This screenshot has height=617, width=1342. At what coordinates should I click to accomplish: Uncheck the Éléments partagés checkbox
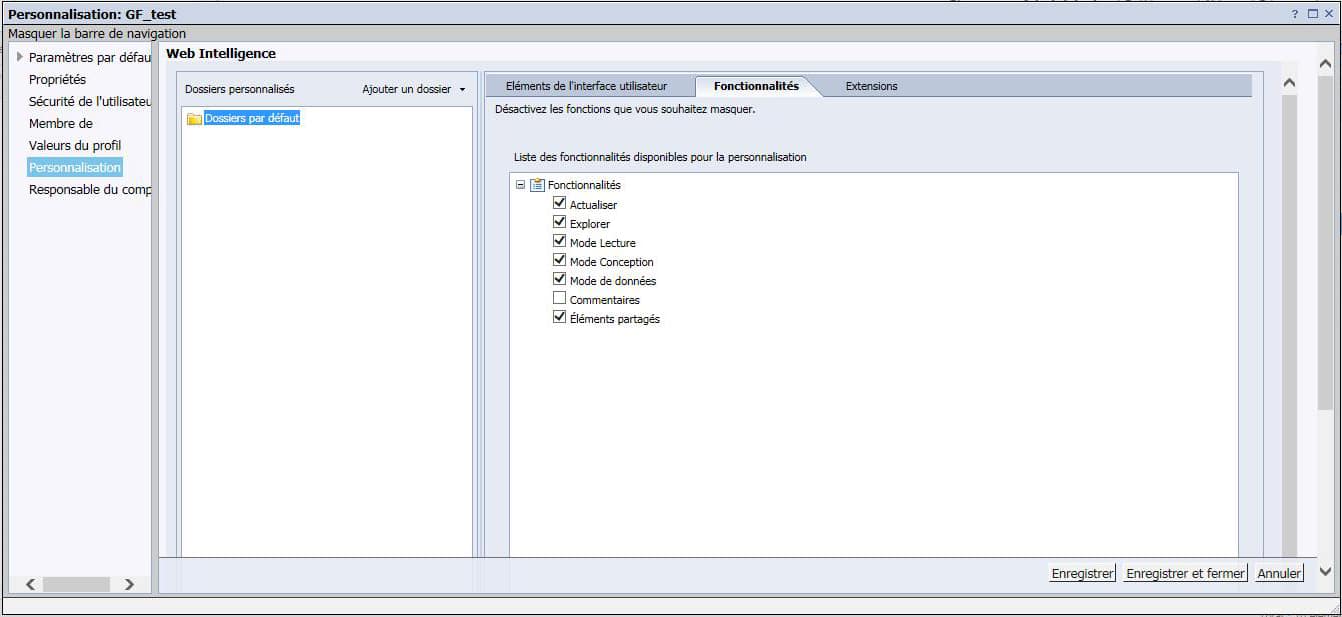click(x=560, y=318)
